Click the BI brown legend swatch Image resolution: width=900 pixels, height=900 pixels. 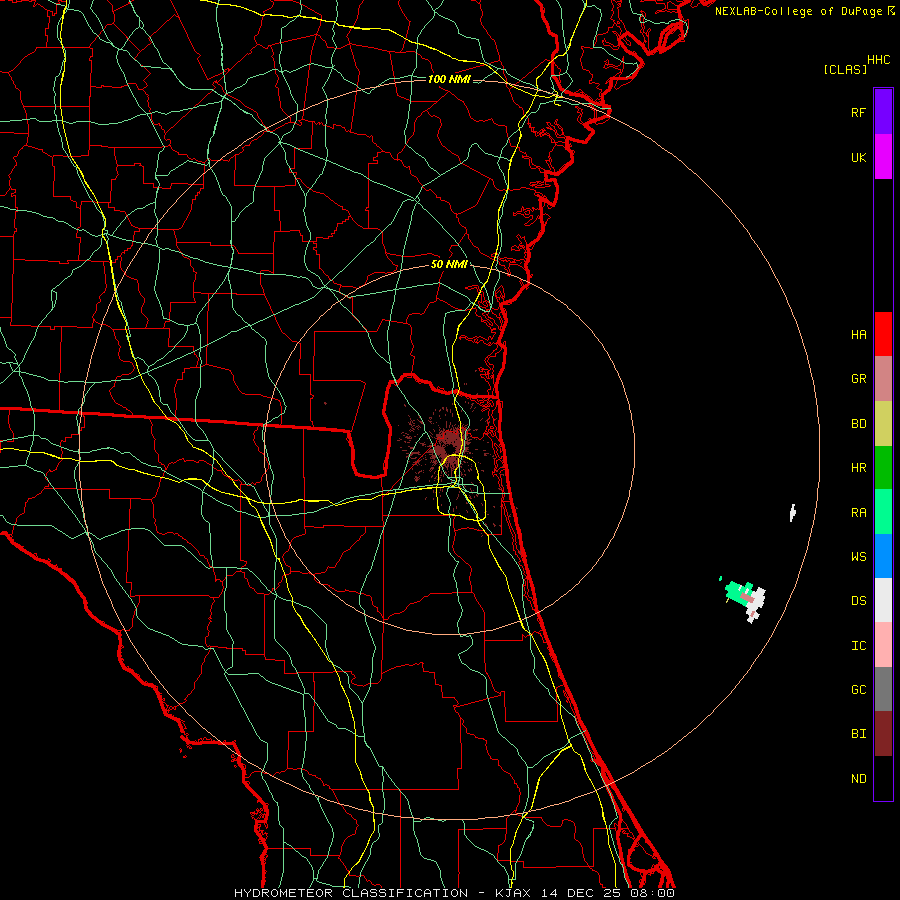[883, 734]
